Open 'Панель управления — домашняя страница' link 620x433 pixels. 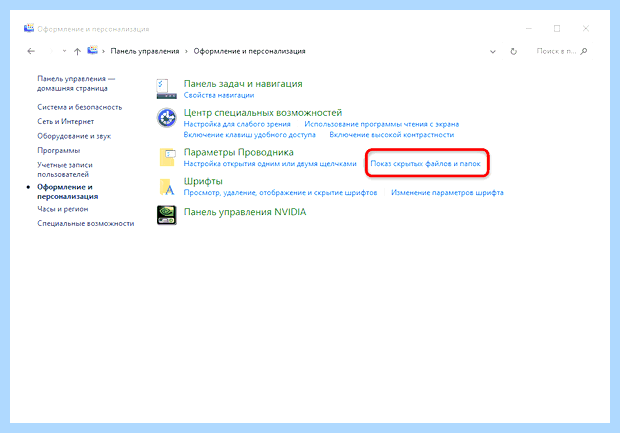pyautogui.click(x=76, y=83)
